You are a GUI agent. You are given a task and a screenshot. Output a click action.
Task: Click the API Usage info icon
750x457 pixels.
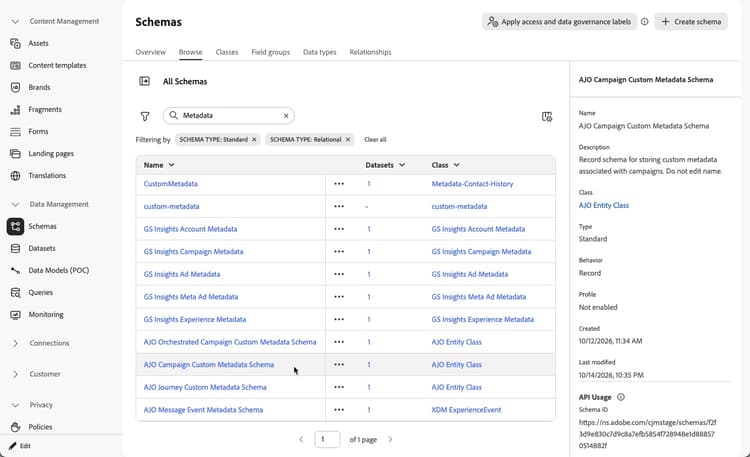[x=621, y=397]
